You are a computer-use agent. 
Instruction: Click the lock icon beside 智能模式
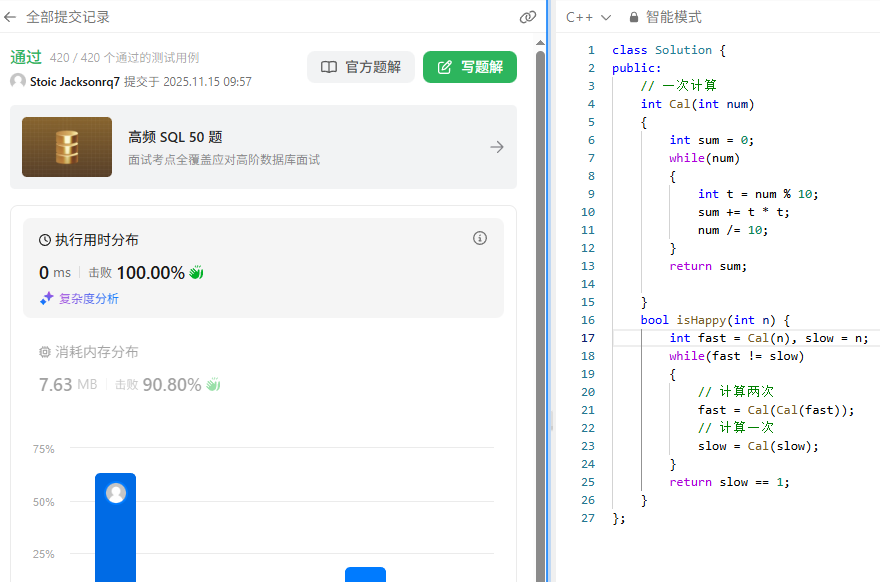coord(634,17)
